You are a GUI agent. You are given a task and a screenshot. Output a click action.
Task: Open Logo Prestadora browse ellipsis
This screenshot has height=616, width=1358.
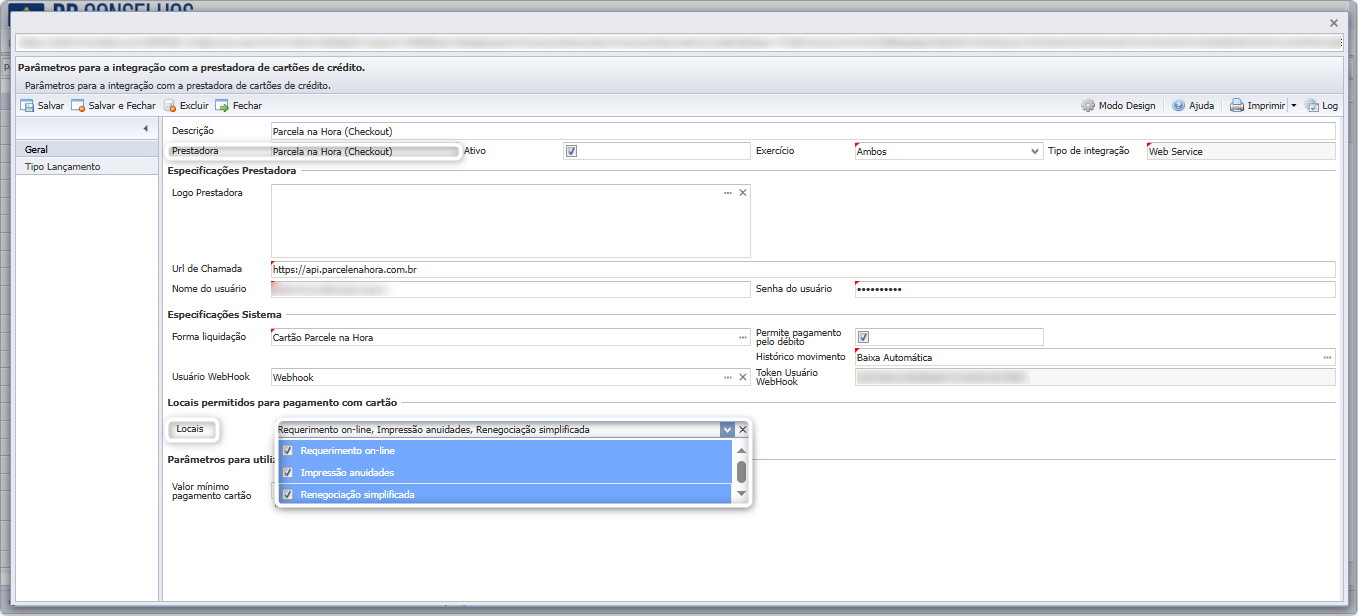coord(728,192)
